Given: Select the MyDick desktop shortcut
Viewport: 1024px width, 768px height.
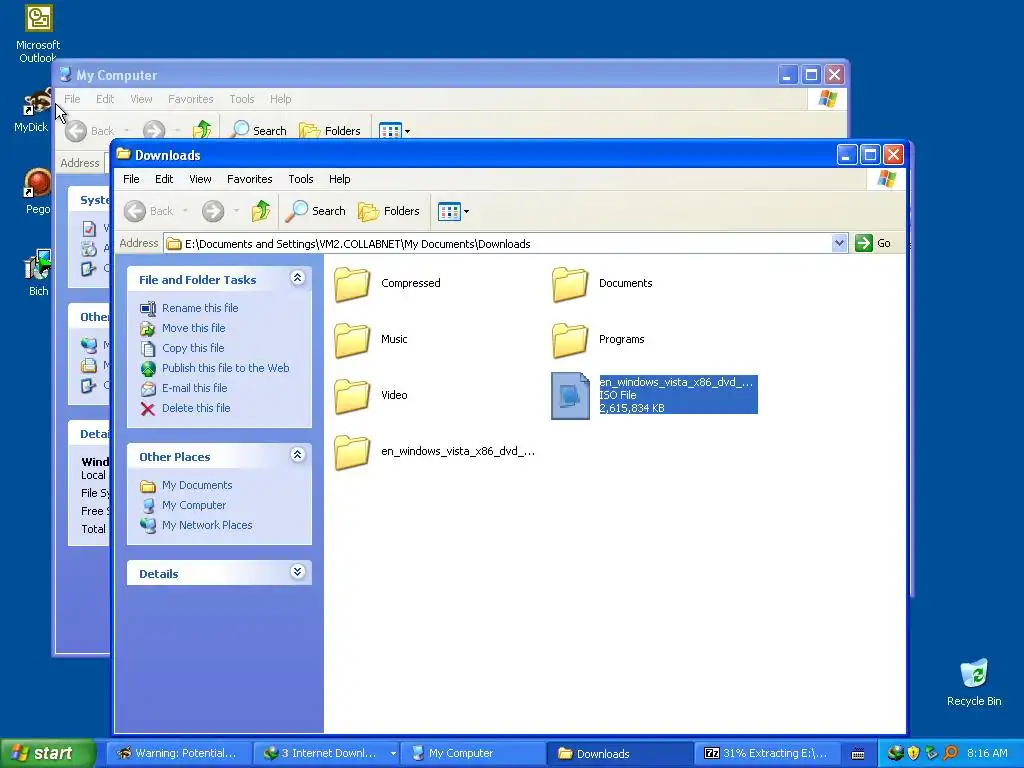Looking at the screenshot, I should click(33, 111).
